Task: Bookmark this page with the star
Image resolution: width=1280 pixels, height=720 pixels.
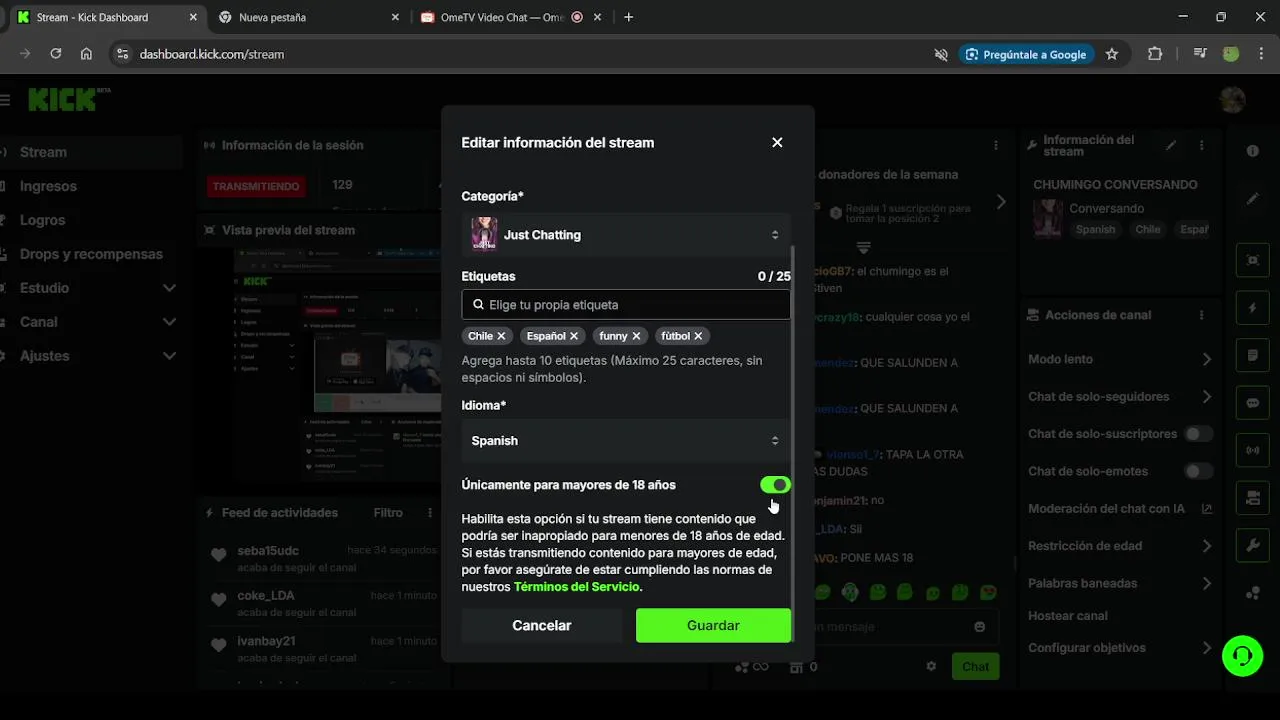Action: (x=1112, y=54)
